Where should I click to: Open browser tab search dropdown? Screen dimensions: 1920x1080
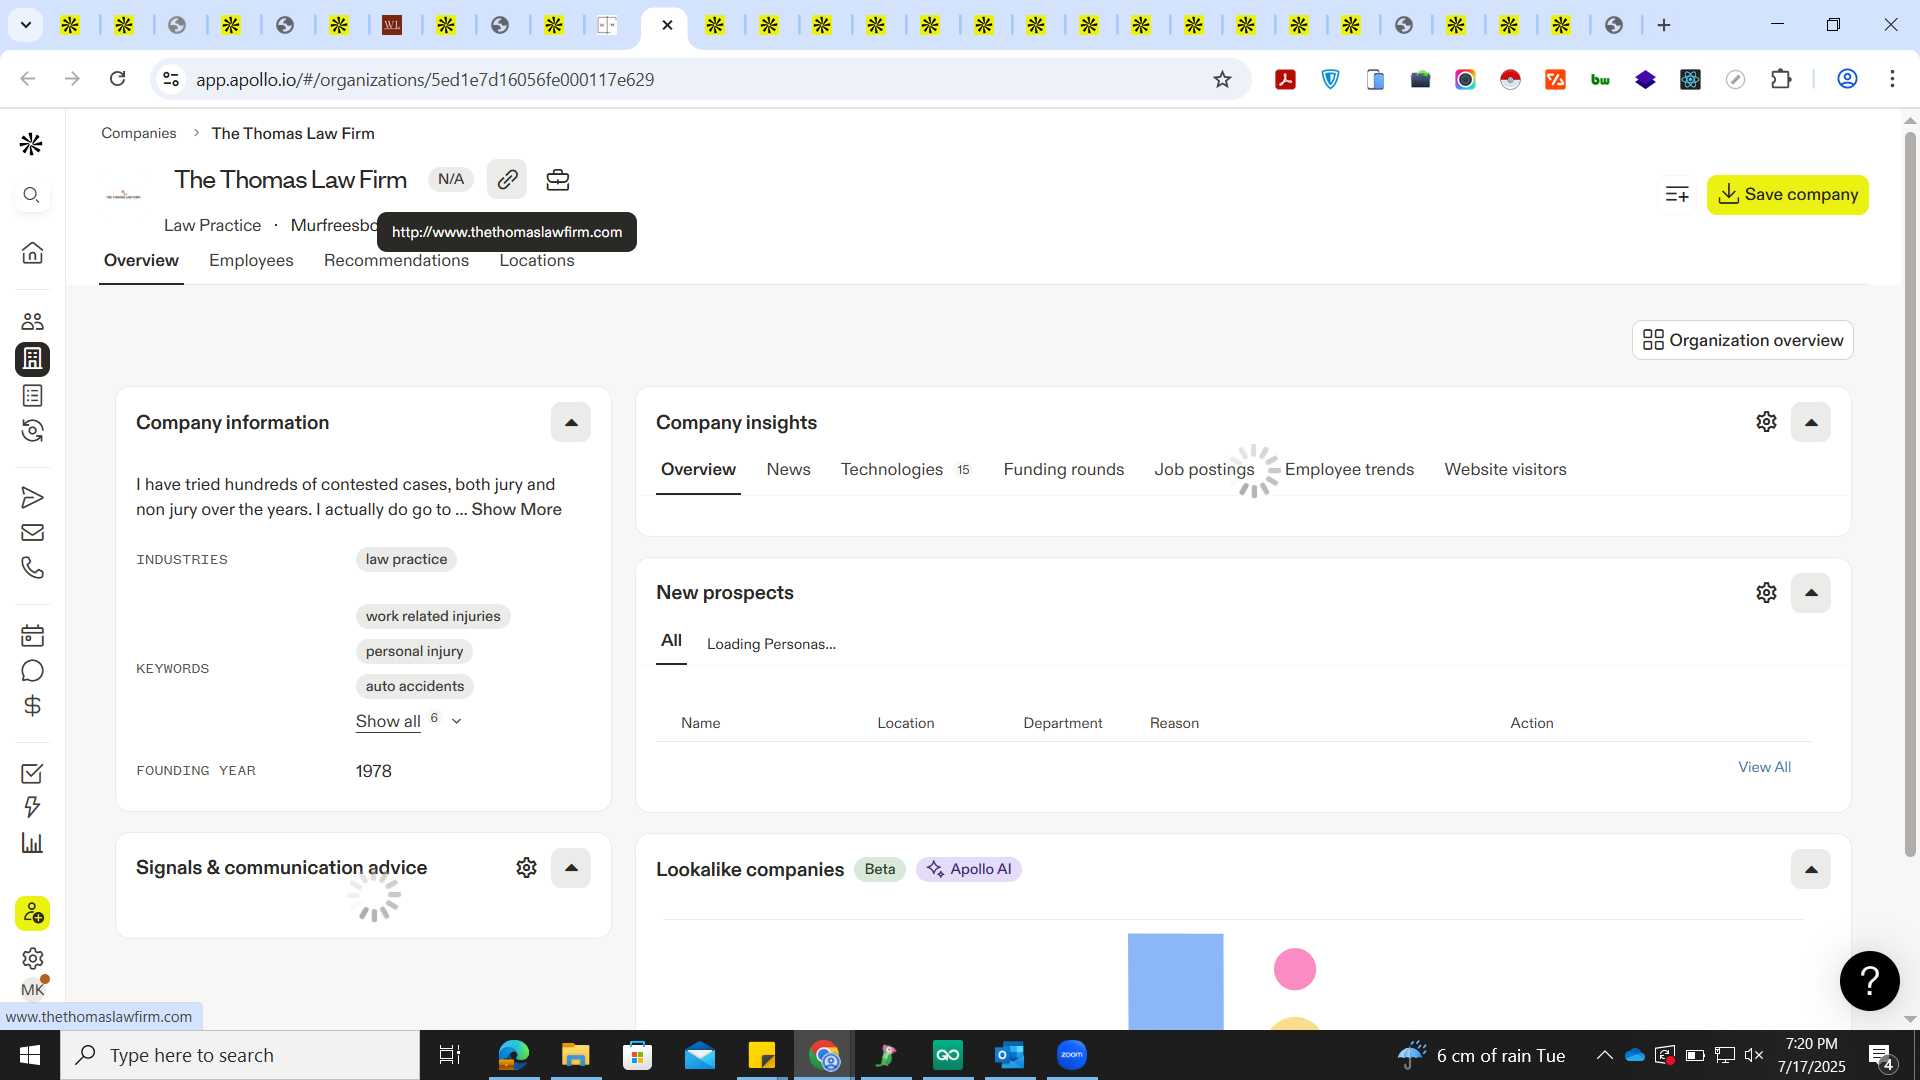[25, 24]
